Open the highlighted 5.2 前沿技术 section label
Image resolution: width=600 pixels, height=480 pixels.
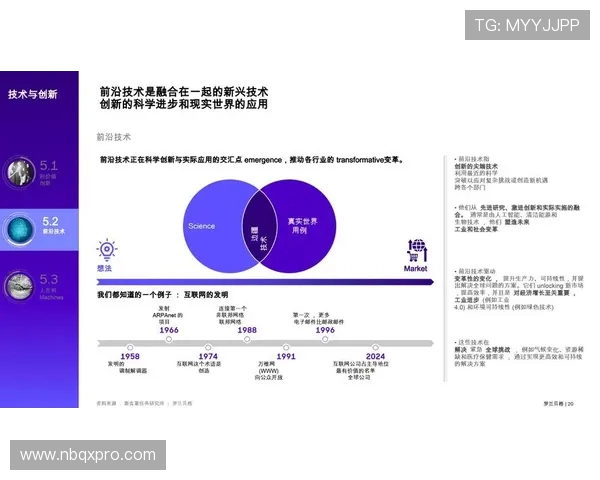[53, 225]
